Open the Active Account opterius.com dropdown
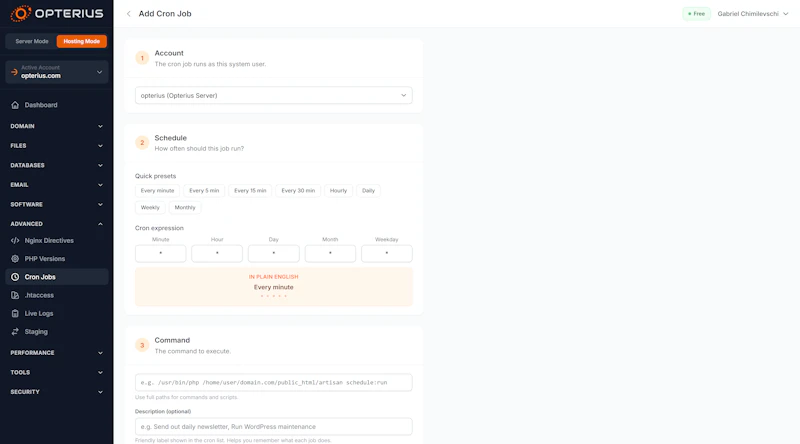The image size is (800, 444). point(57,72)
